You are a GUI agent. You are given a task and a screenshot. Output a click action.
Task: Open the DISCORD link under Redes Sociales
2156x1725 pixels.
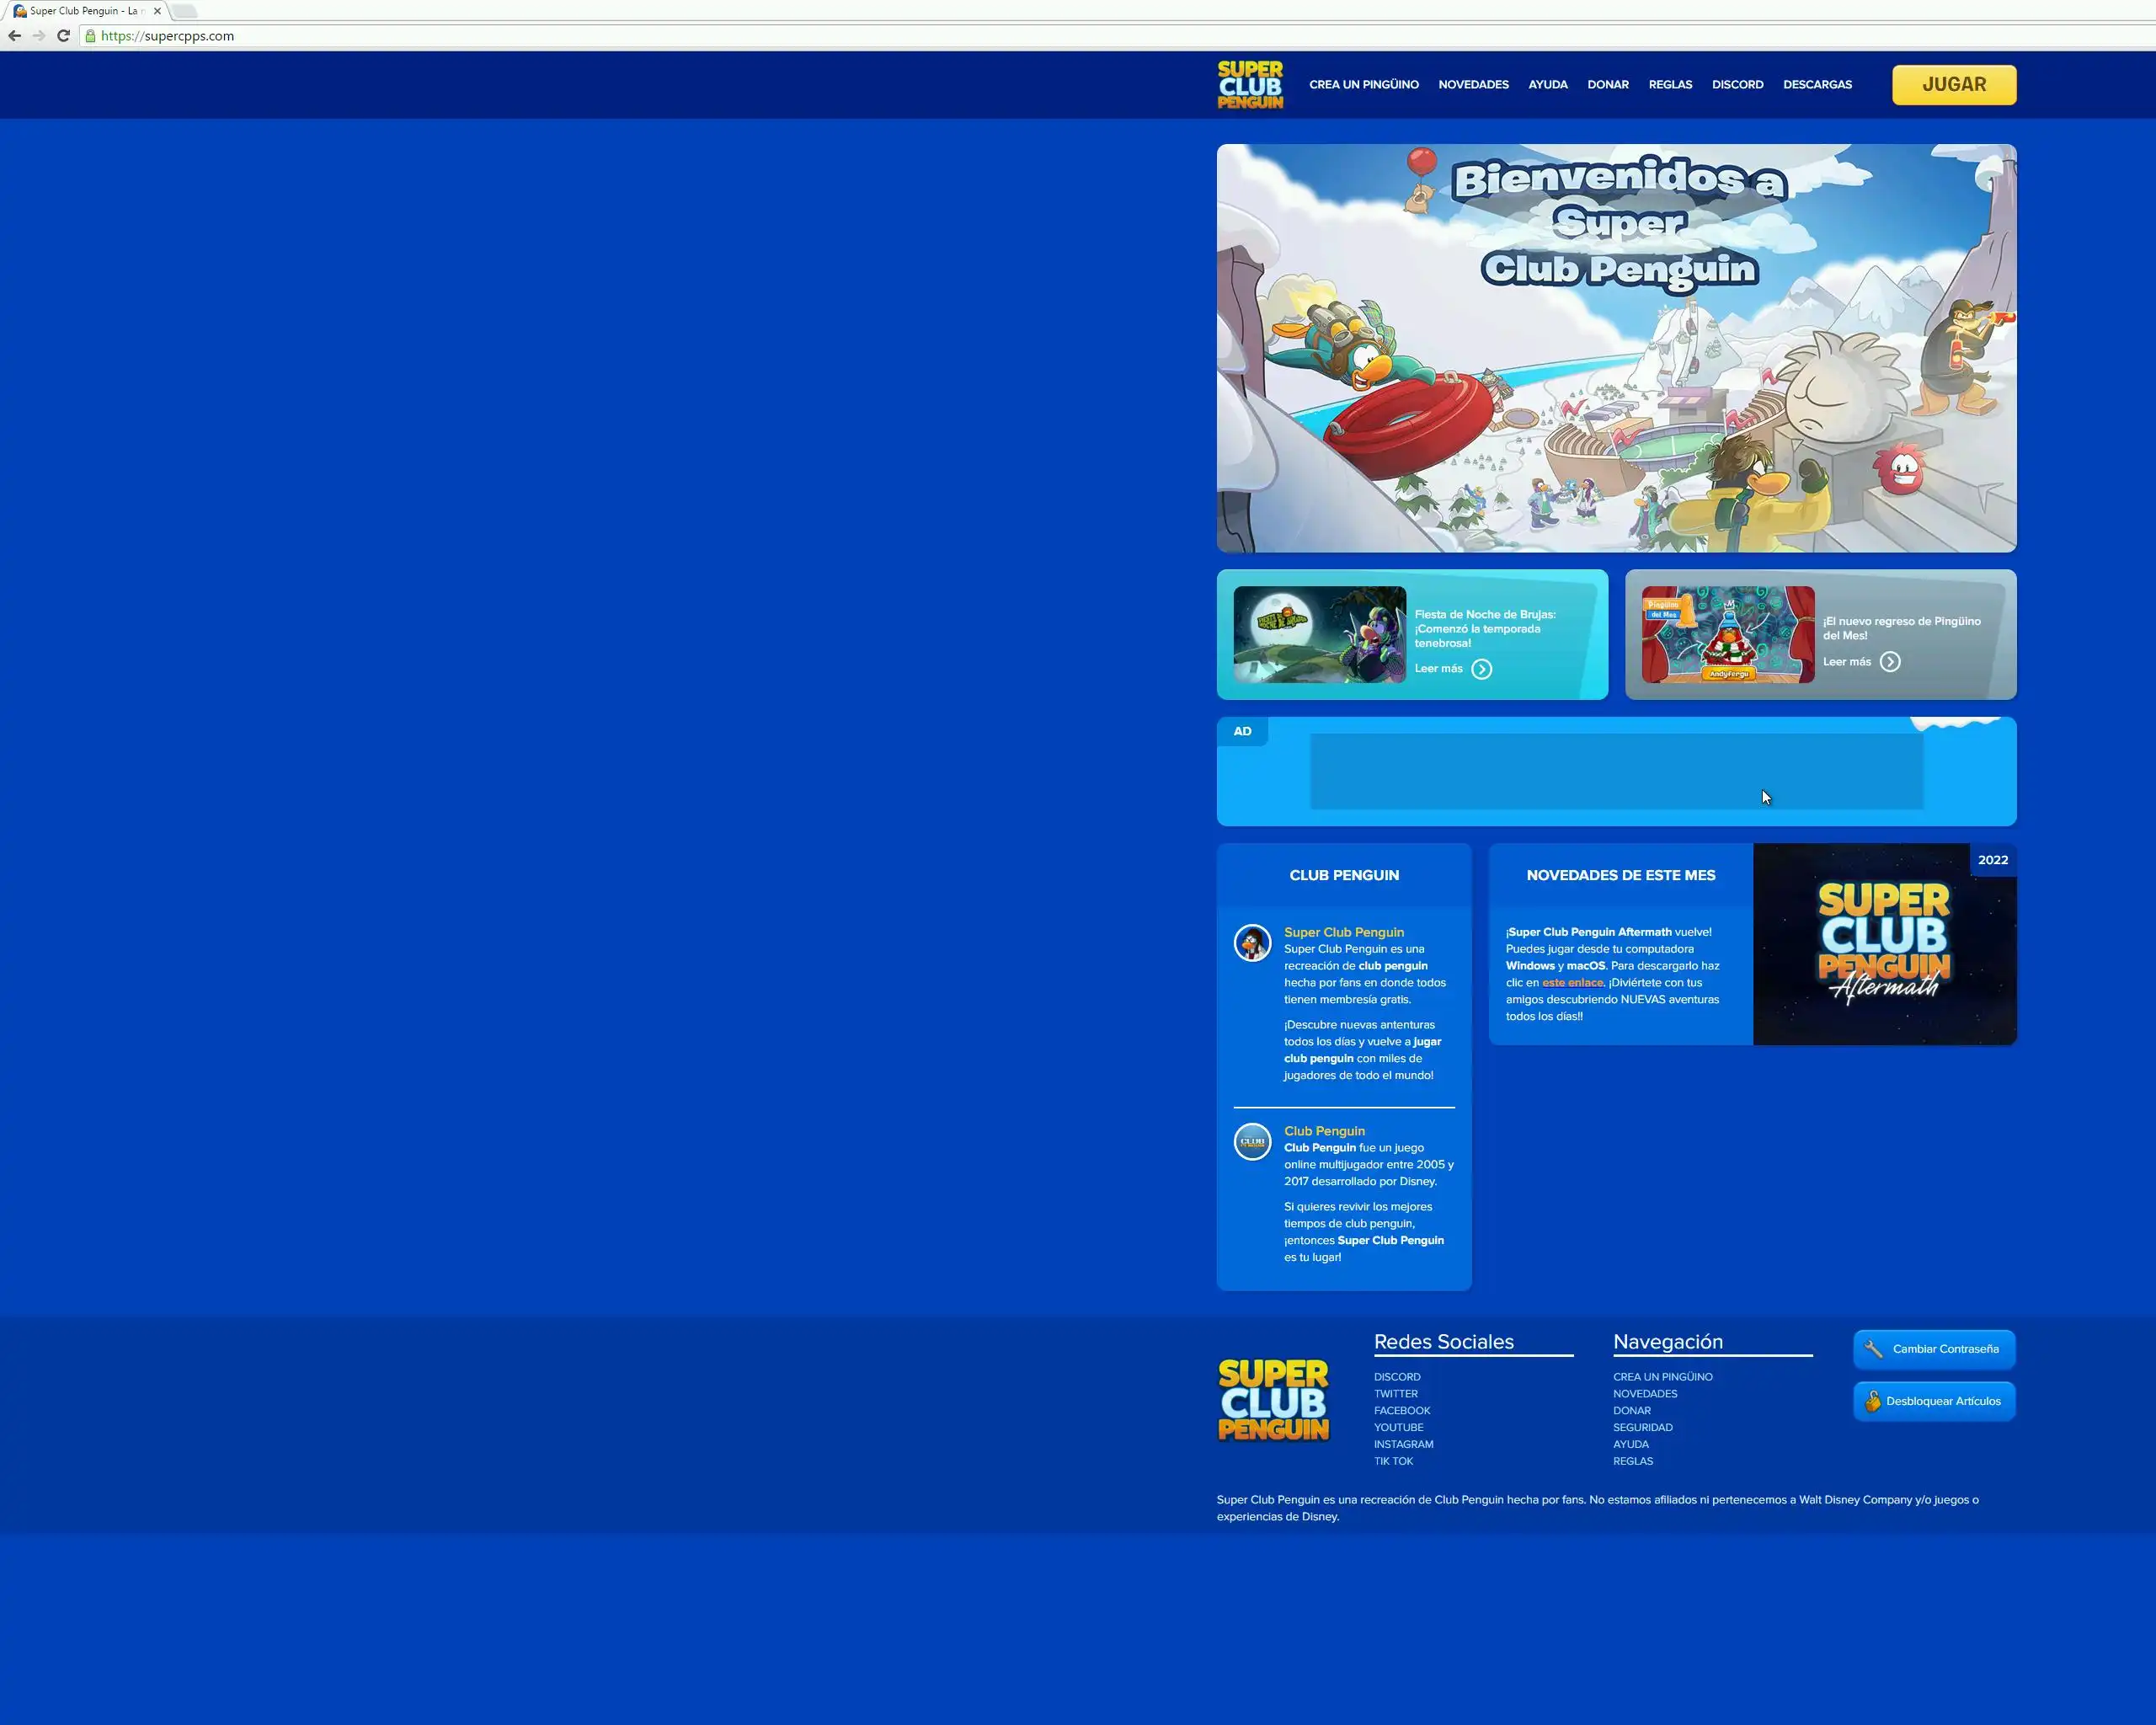click(1396, 1377)
